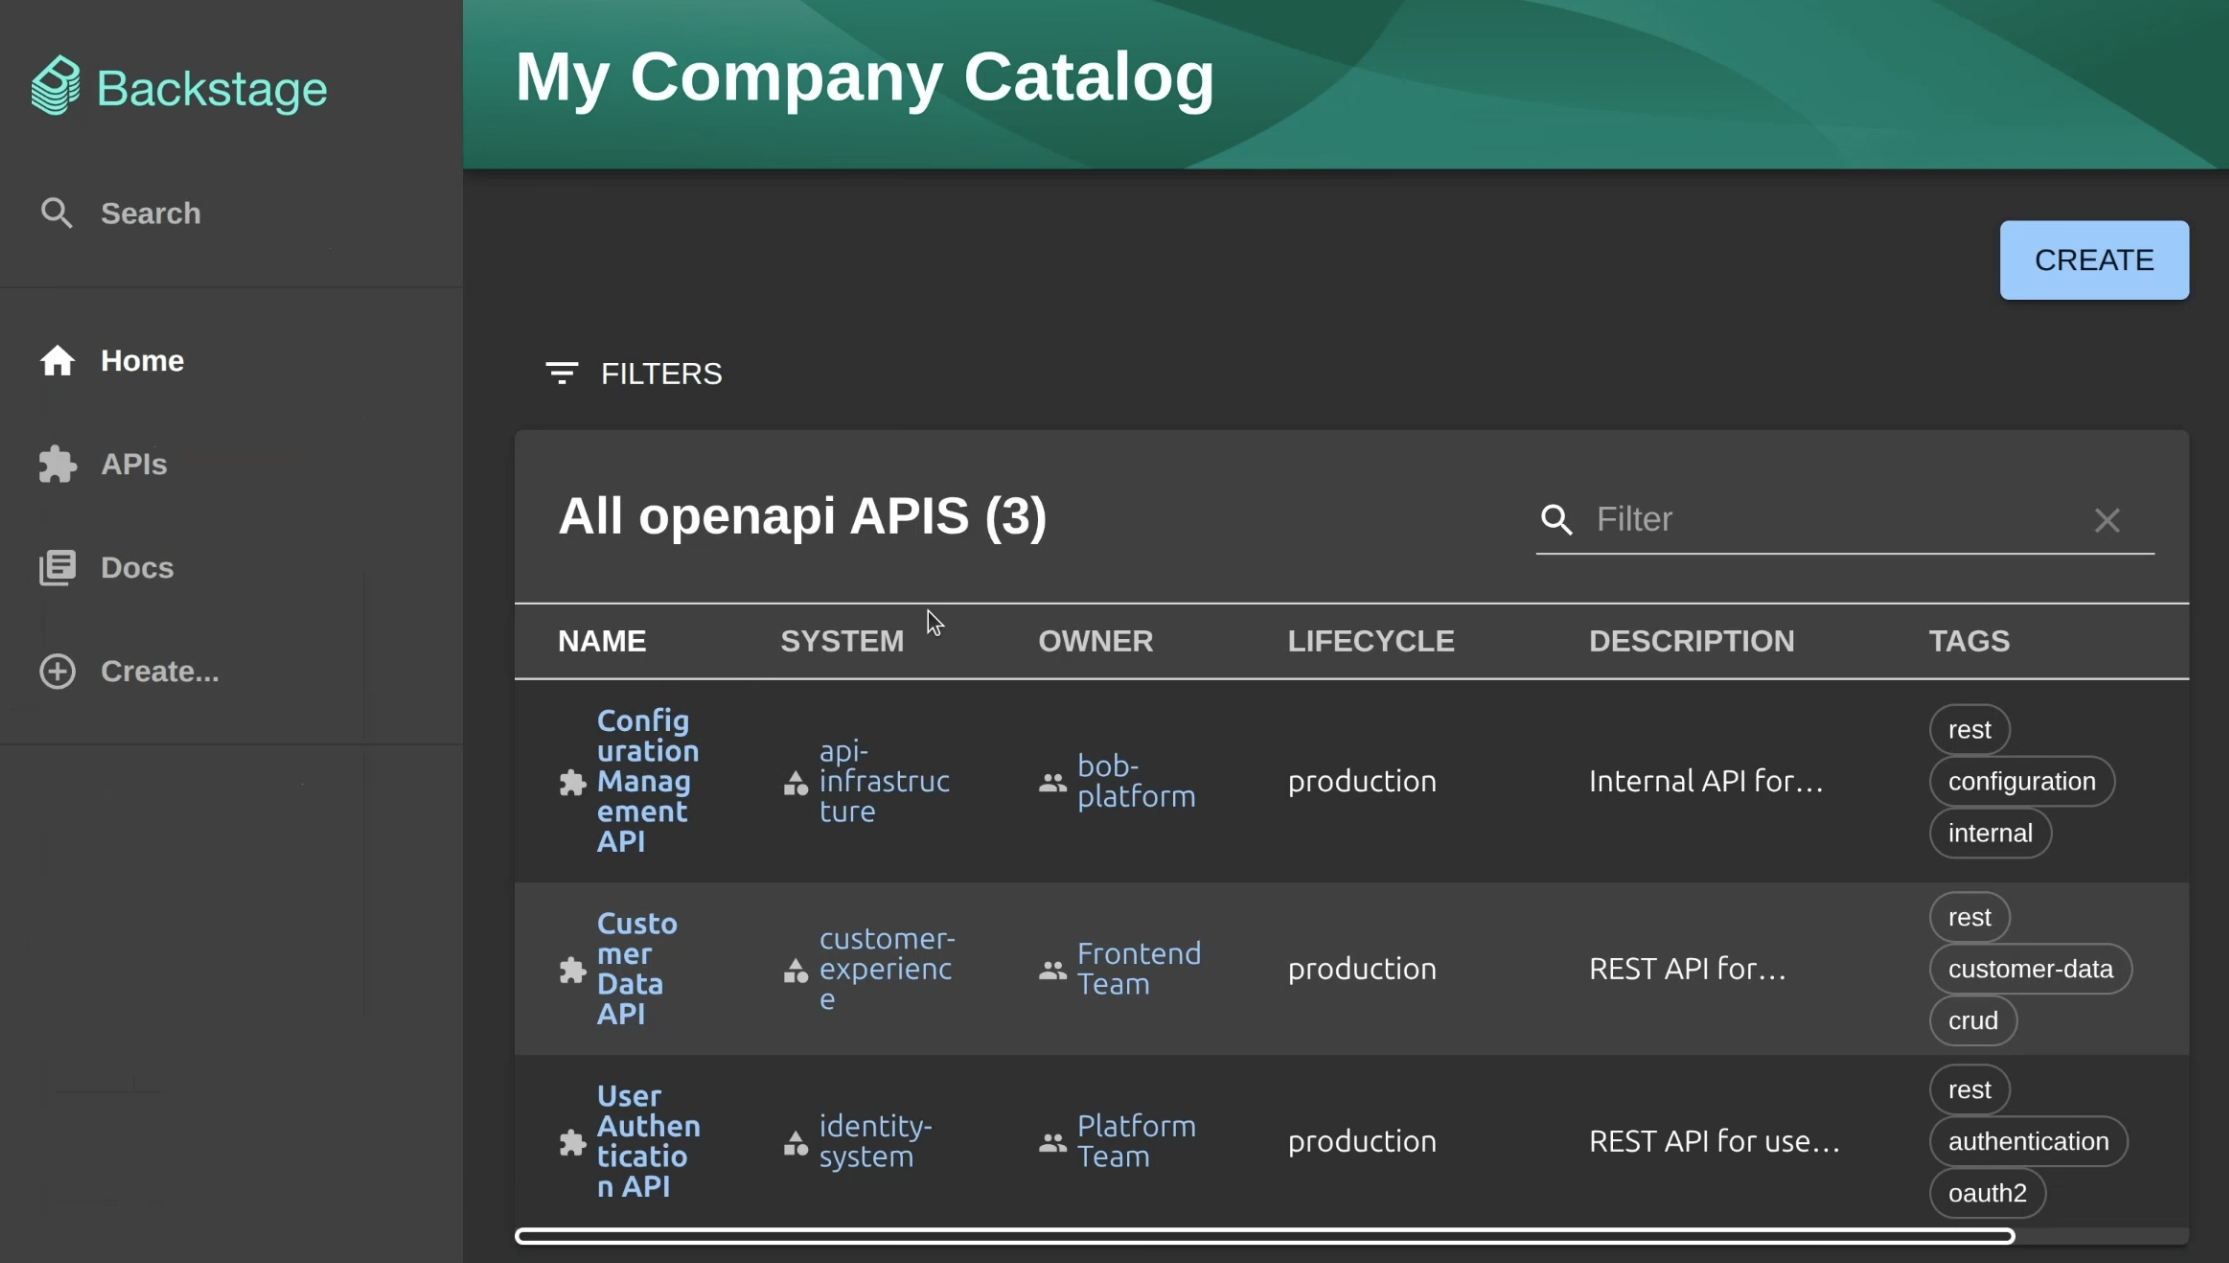Open the User Authentication API entity
This screenshot has height=1263, width=2229.
coord(648,1140)
